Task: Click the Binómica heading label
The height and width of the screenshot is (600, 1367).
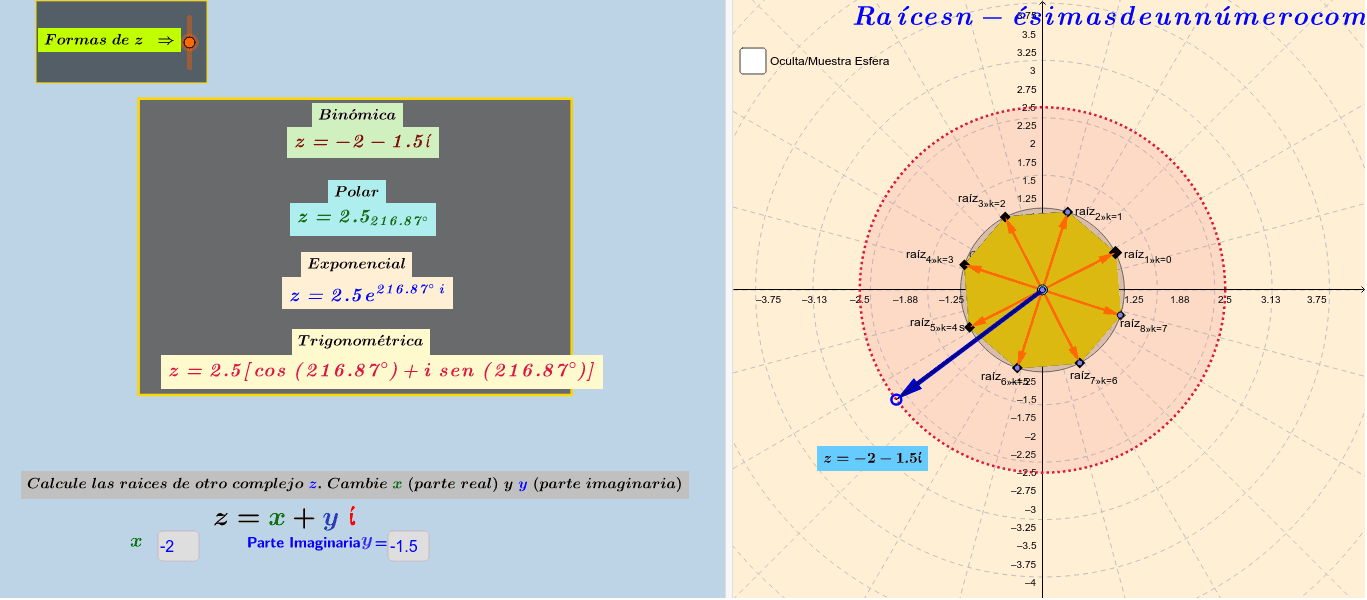Action: tap(357, 115)
